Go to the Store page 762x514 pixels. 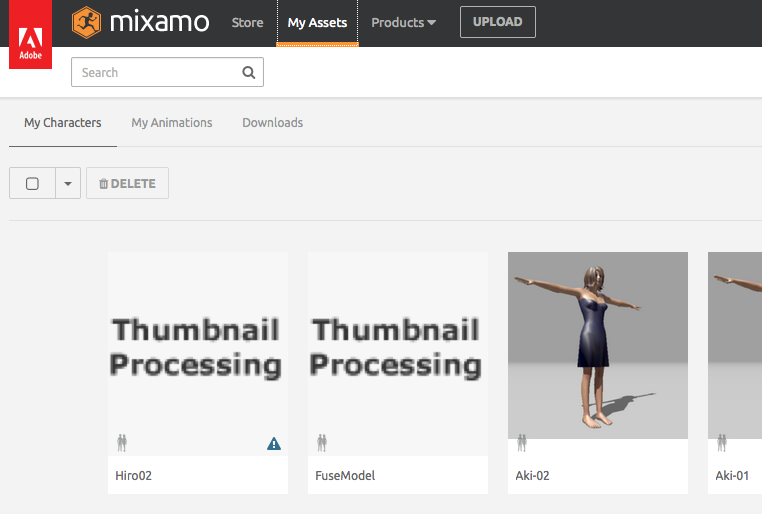[x=247, y=23]
